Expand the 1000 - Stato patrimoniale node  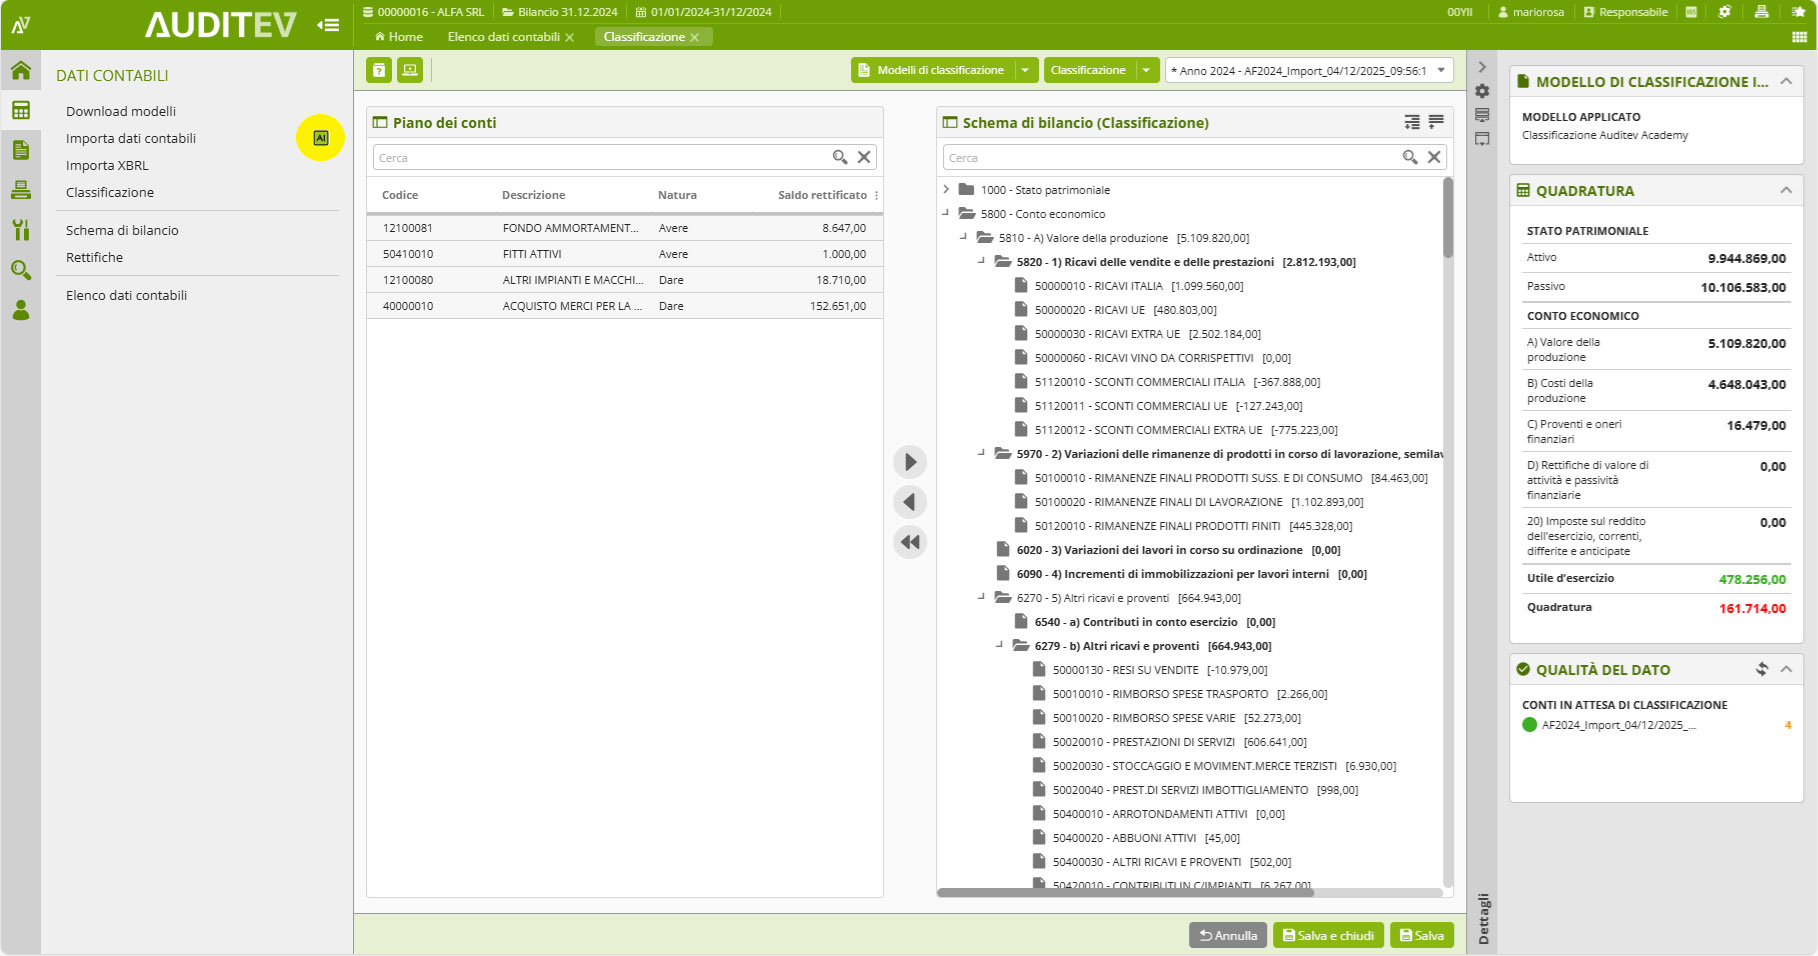coord(946,189)
